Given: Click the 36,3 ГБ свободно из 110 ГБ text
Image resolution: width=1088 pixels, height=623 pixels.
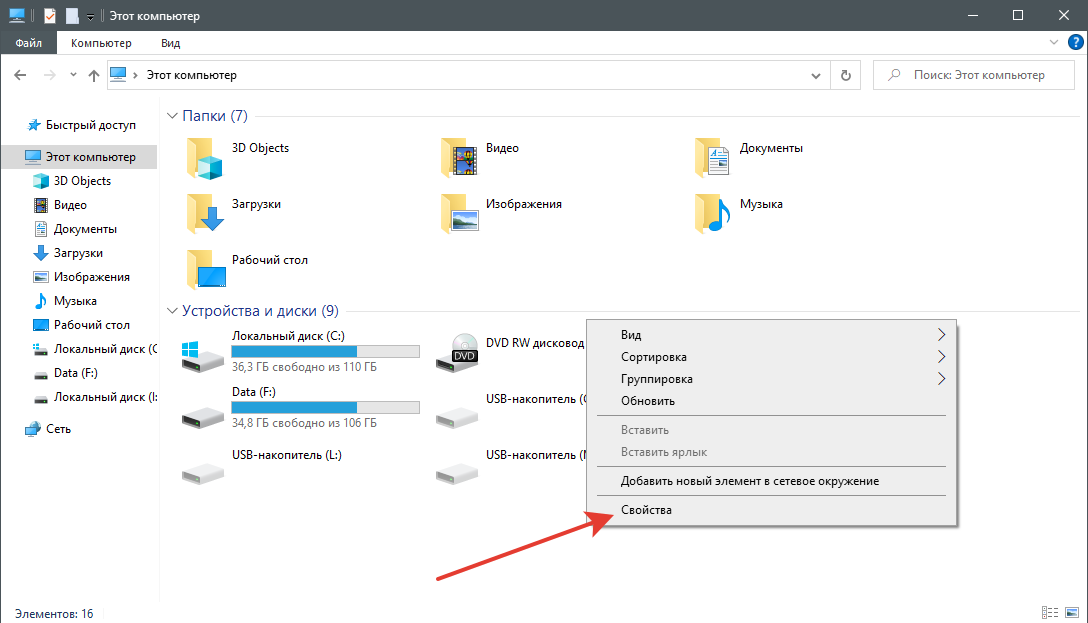Looking at the screenshot, I should pos(304,367).
